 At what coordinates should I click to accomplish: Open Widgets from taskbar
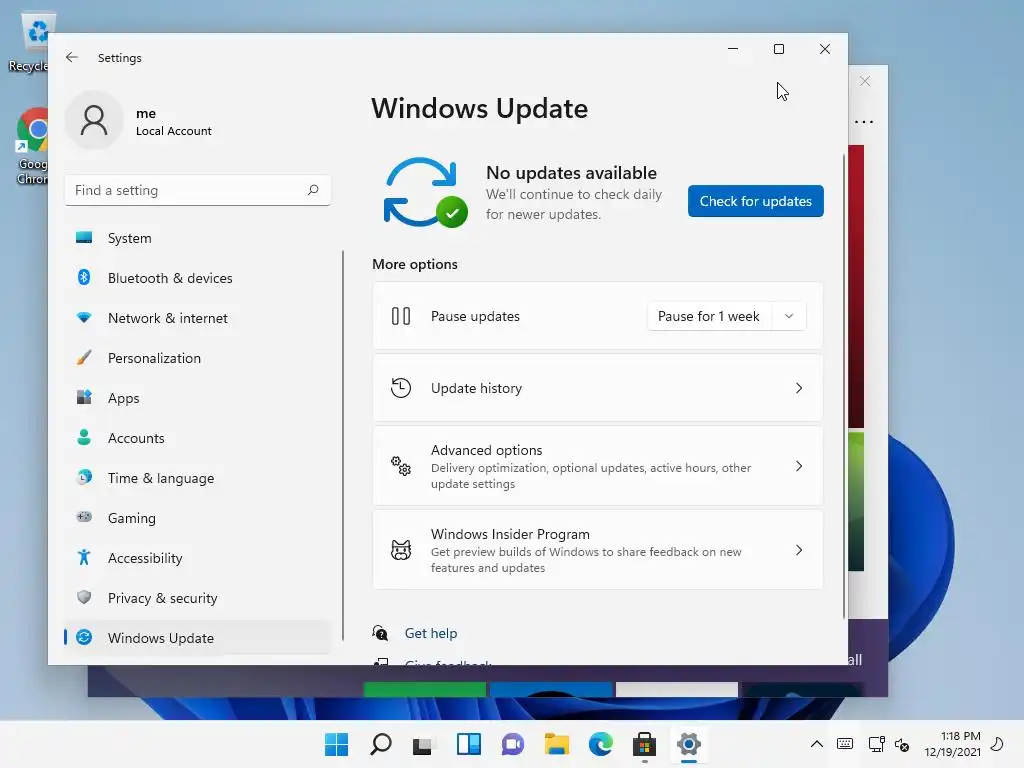pos(469,744)
